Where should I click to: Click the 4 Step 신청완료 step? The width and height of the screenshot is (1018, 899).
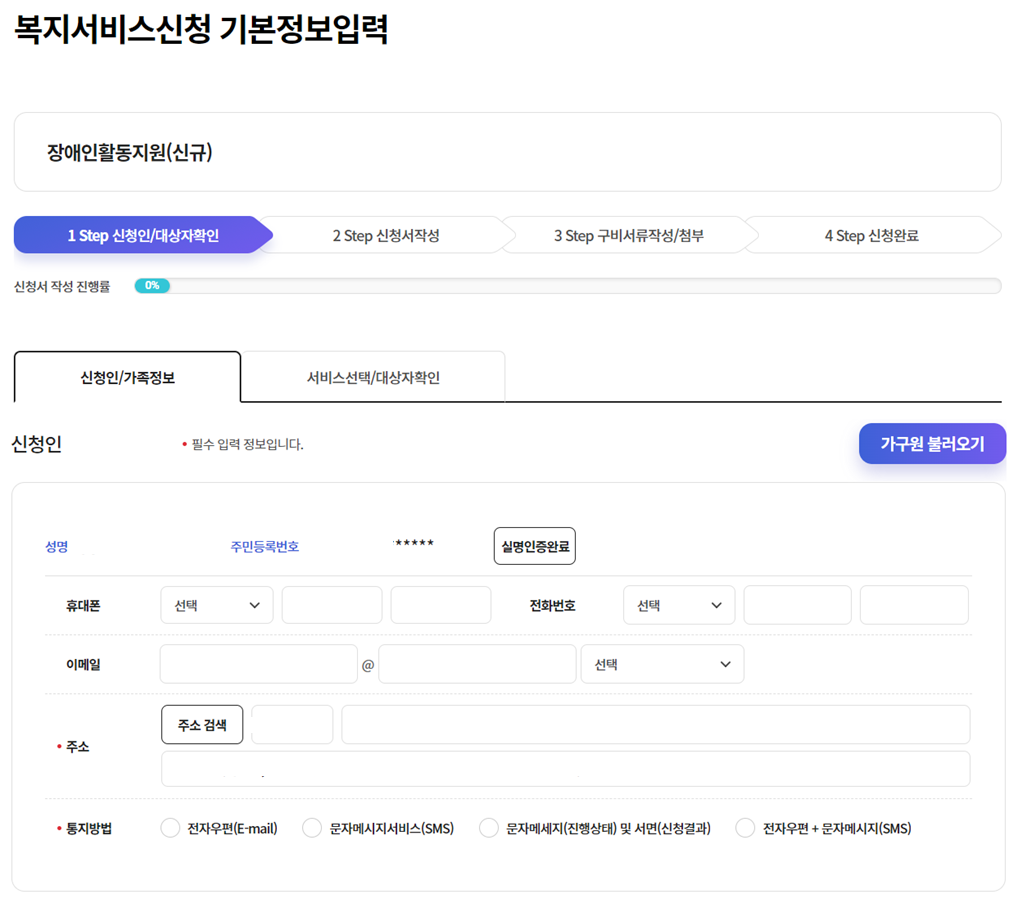click(x=870, y=235)
